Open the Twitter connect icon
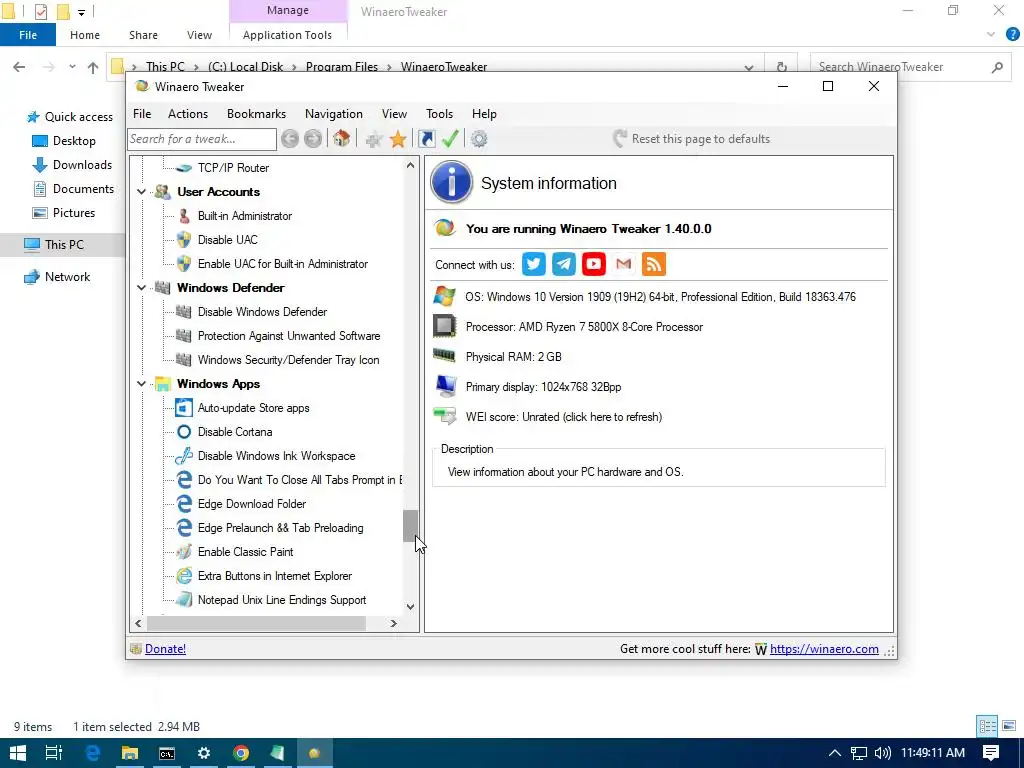Viewport: 1024px width, 768px height. click(x=534, y=264)
